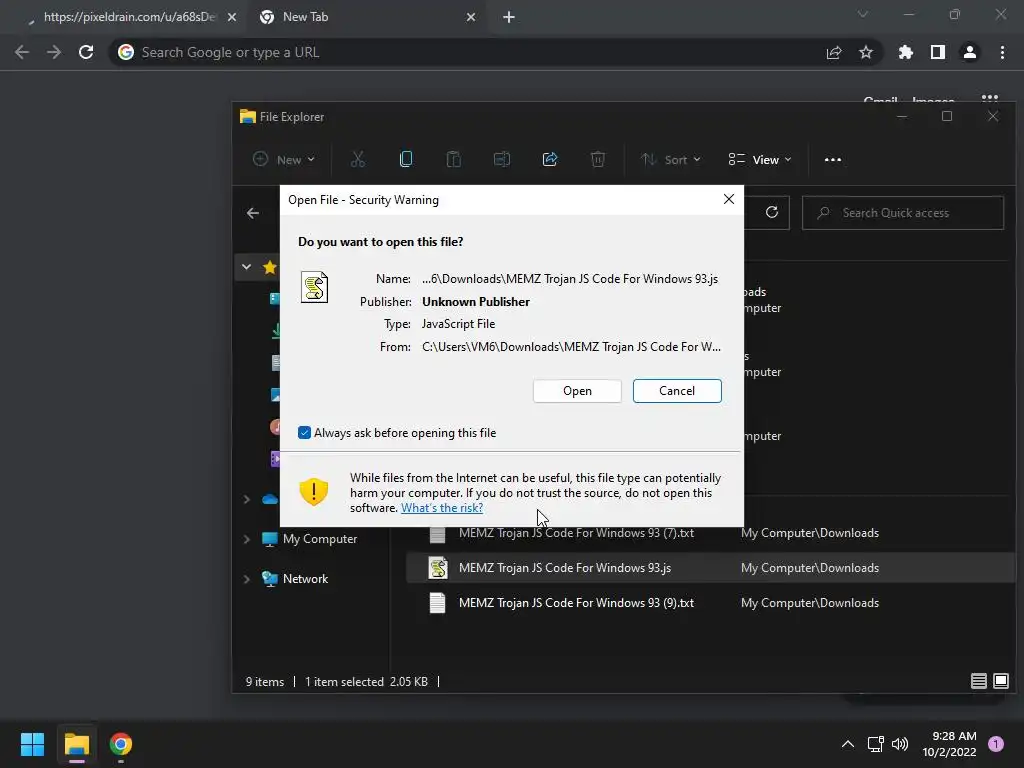Open the What's the risk? link
This screenshot has width=1024, height=768.
(442, 507)
